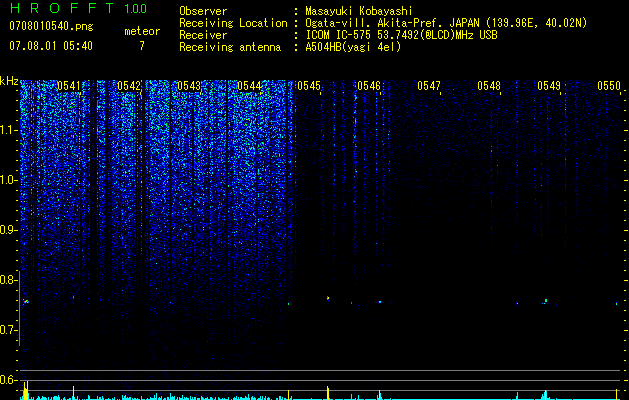Click the Receiving antenna field label
The image size is (629, 400).
230,47
